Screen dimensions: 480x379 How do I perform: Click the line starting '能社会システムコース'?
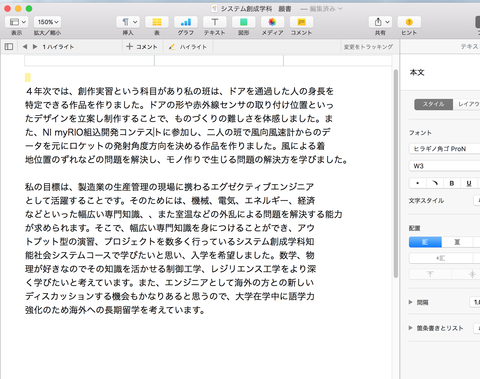tap(170, 255)
